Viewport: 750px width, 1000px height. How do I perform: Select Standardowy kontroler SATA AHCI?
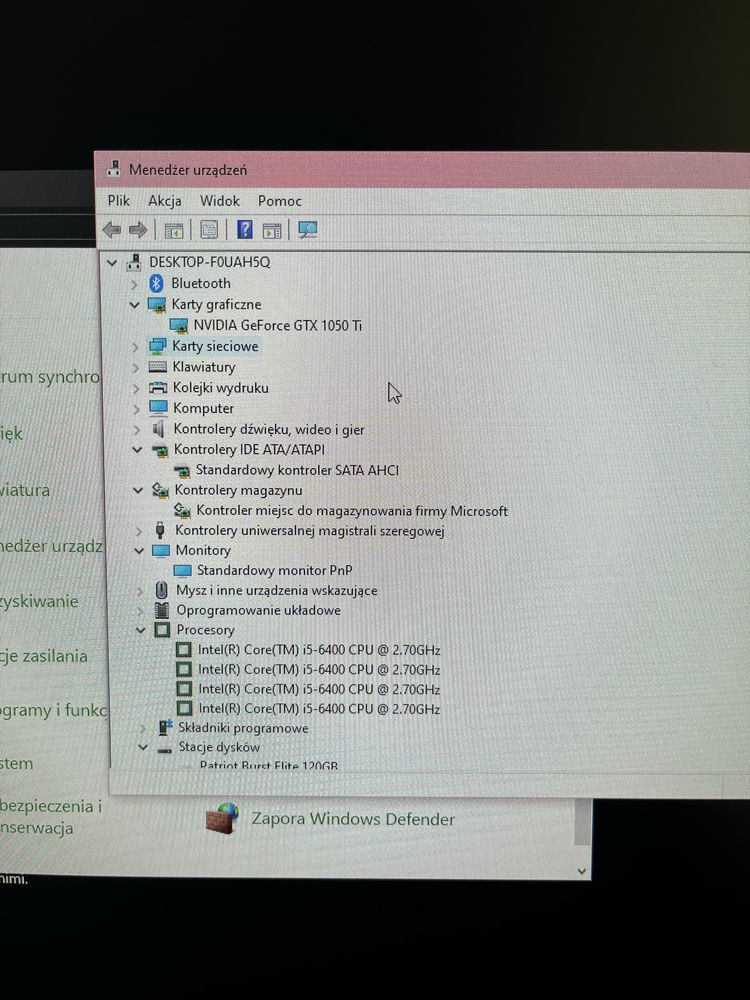297,471
